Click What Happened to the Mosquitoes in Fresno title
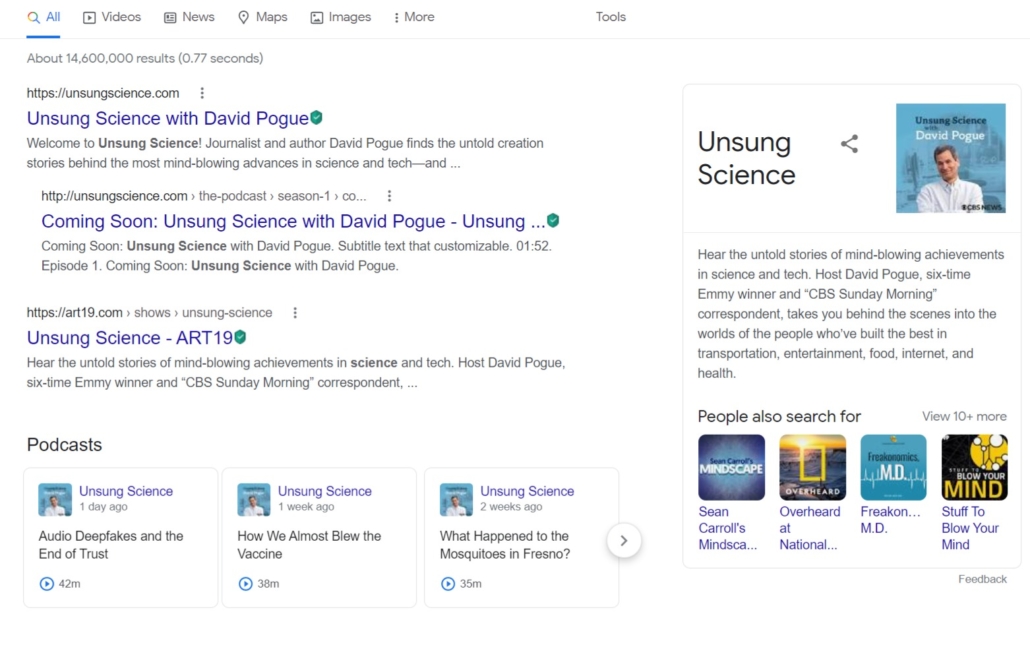This screenshot has width=1030, height=645. (505, 545)
